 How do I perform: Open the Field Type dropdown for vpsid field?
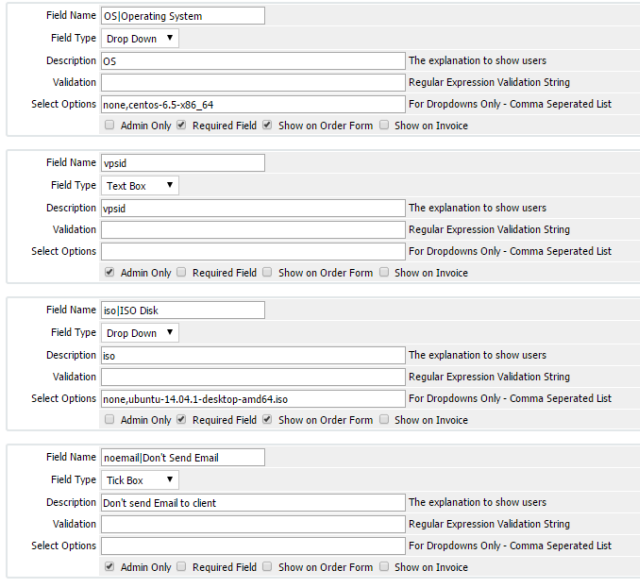point(140,186)
